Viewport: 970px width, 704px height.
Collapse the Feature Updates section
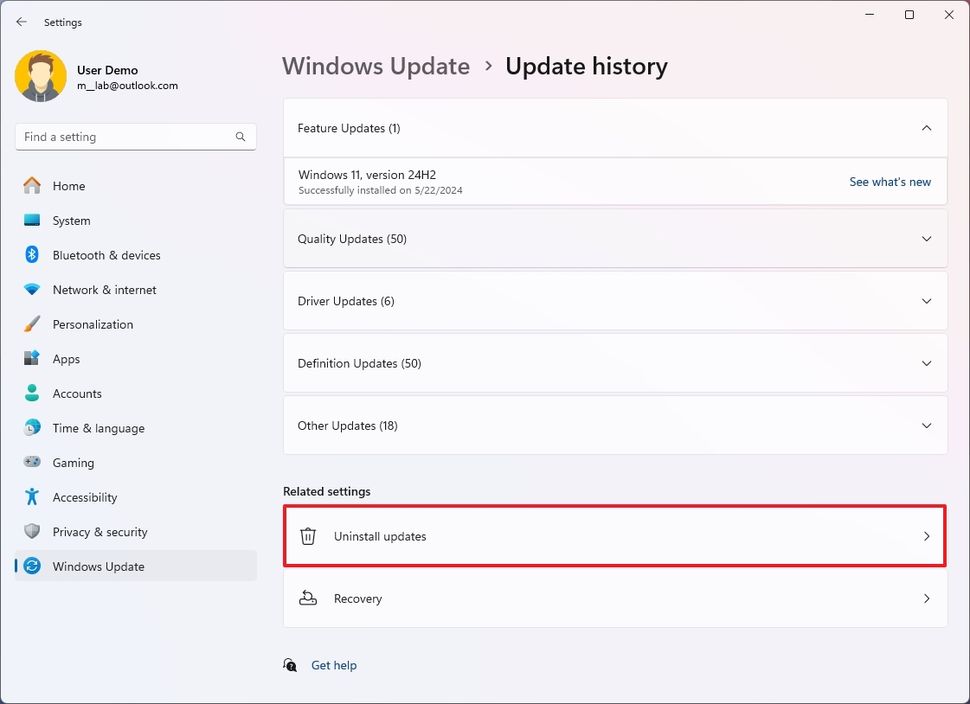pos(925,128)
